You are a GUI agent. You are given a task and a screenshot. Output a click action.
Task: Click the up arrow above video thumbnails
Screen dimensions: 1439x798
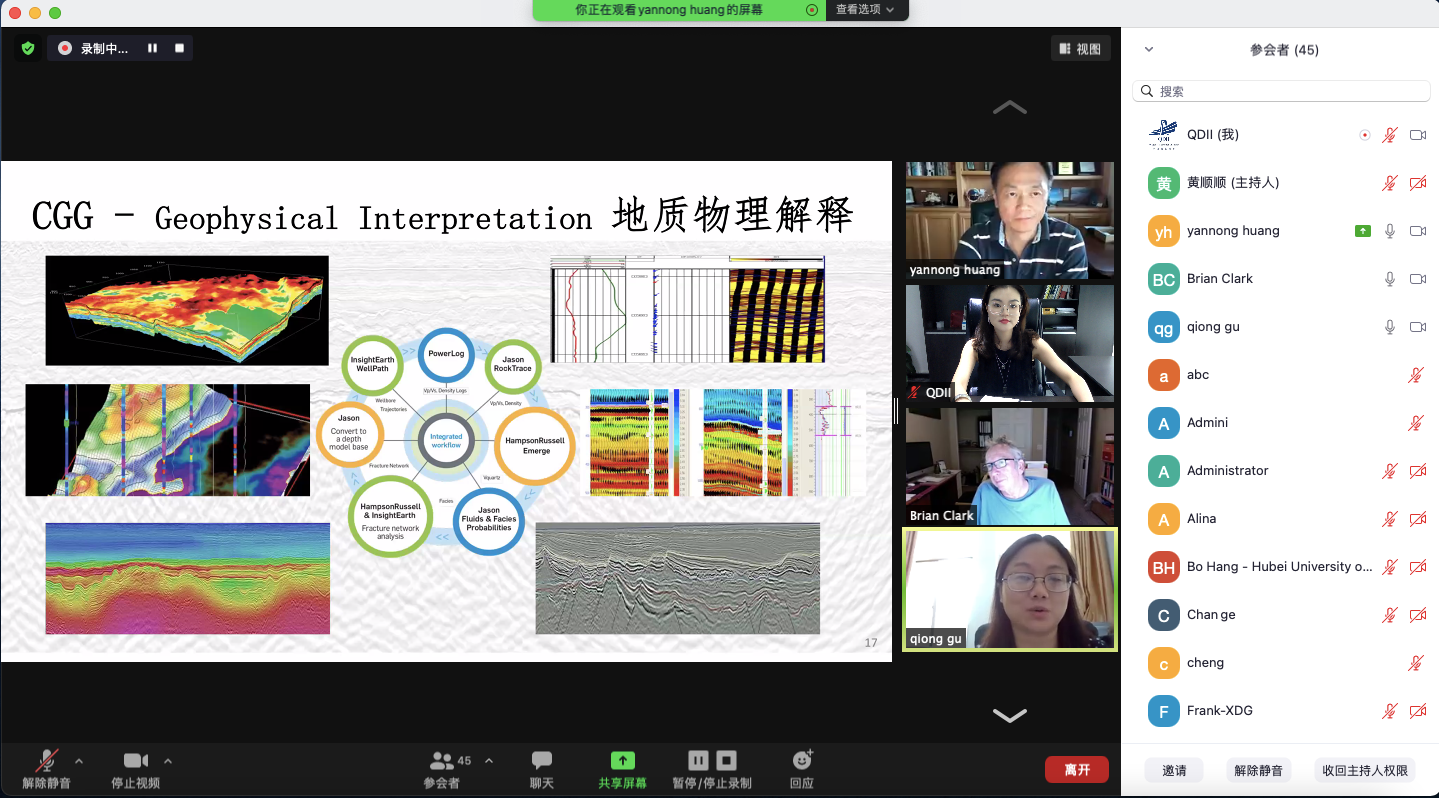click(1010, 107)
